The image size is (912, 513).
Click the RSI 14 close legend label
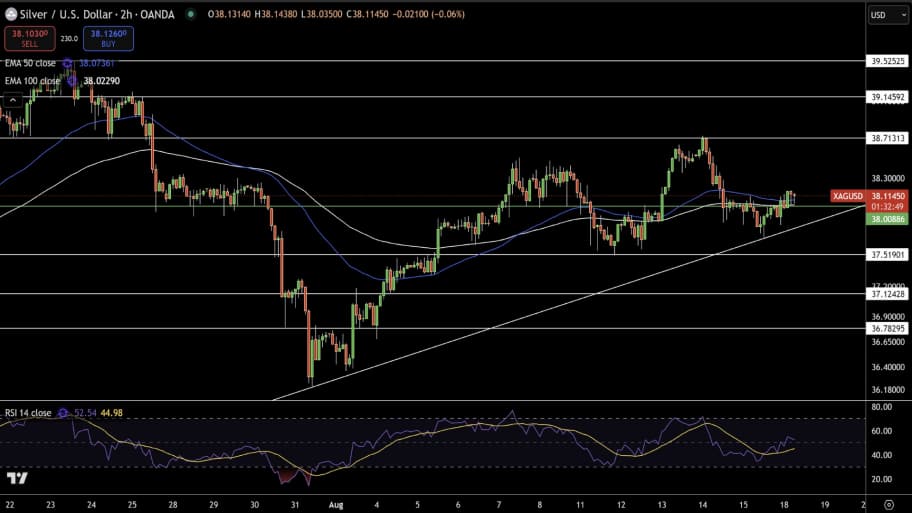click(x=28, y=413)
